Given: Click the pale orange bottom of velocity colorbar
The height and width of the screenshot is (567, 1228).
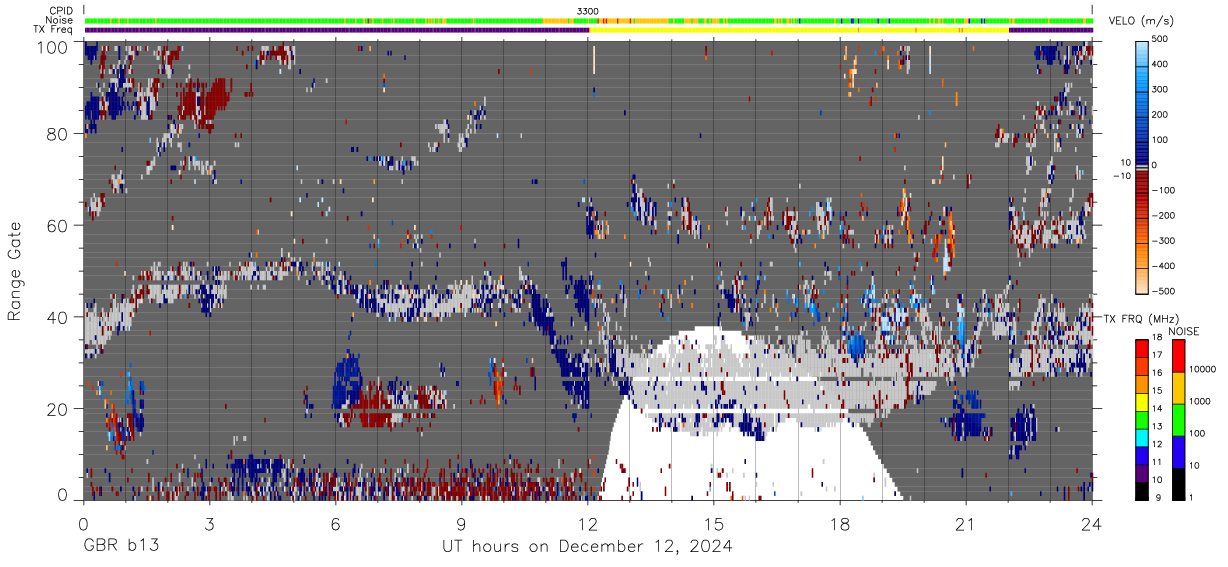Looking at the screenshot, I should 1141,280.
